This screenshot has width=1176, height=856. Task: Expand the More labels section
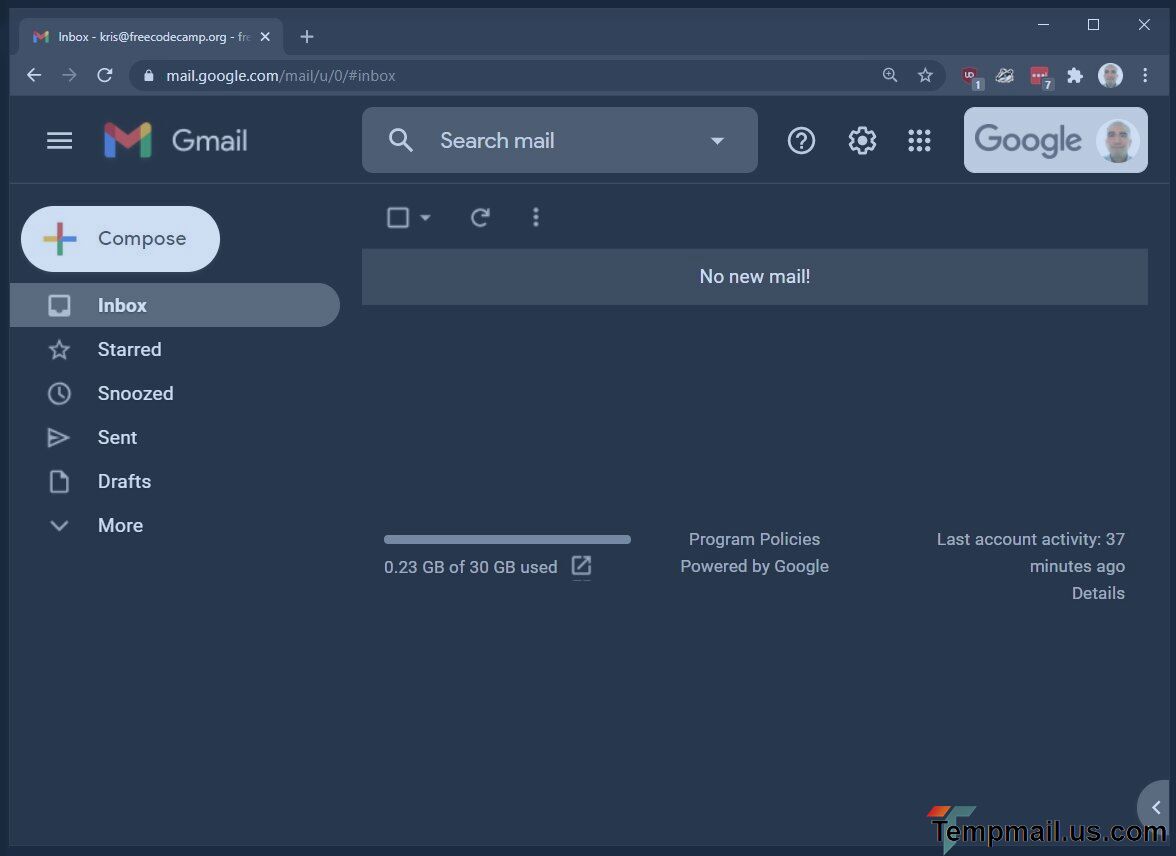pos(120,525)
